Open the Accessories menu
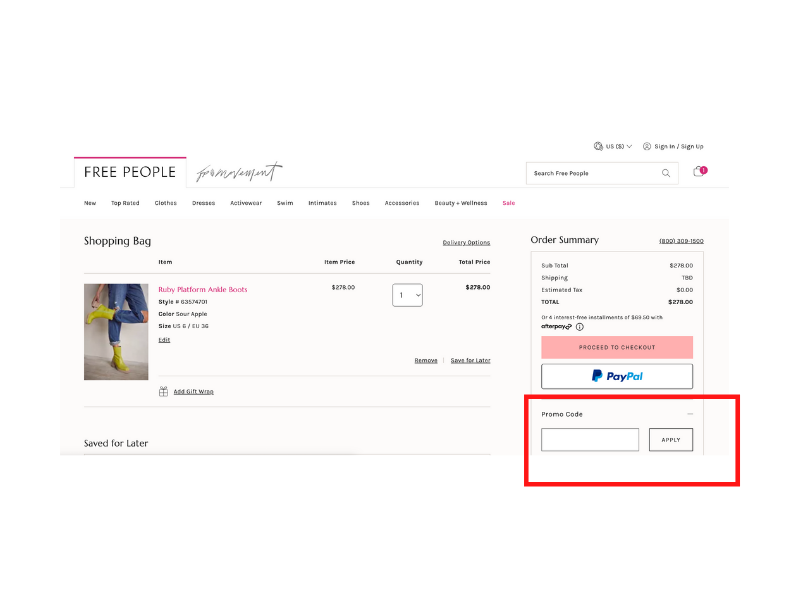Screen dimensions: 800x600 coord(402,203)
